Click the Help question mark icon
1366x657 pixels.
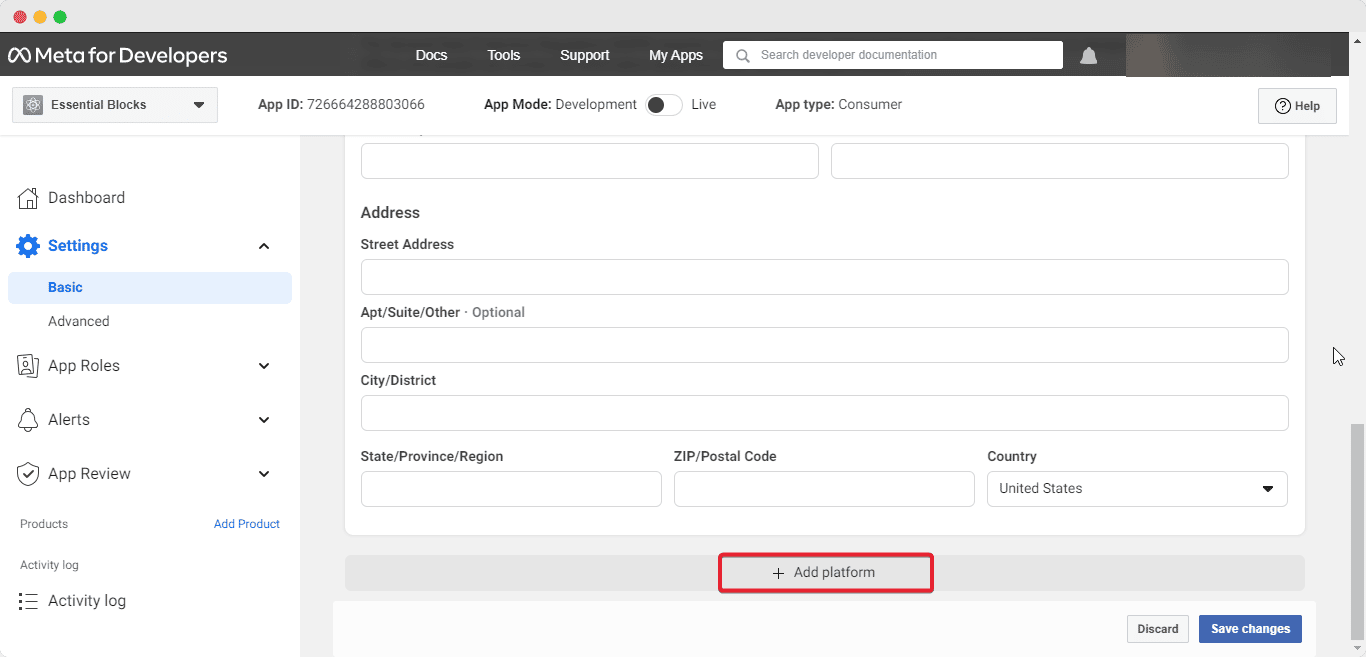pyautogui.click(x=1283, y=106)
